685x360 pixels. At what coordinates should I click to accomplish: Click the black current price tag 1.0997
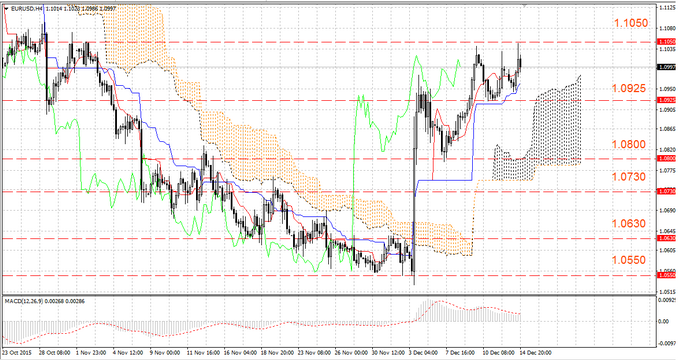pos(667,67)
